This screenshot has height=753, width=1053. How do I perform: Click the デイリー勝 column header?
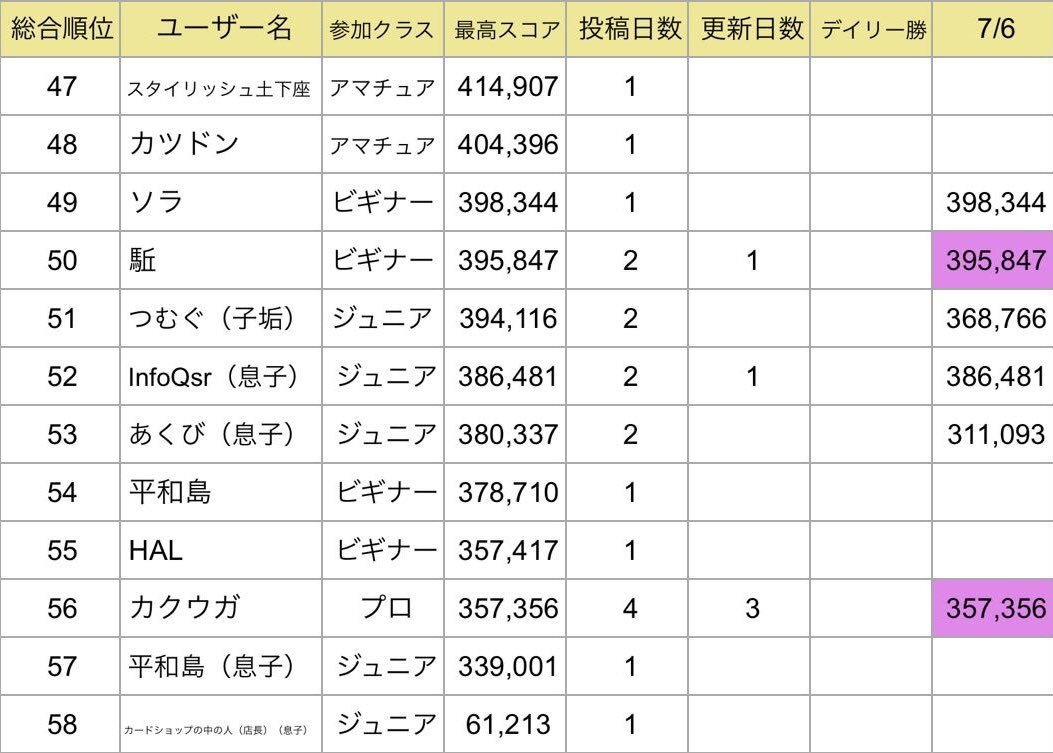872,29
